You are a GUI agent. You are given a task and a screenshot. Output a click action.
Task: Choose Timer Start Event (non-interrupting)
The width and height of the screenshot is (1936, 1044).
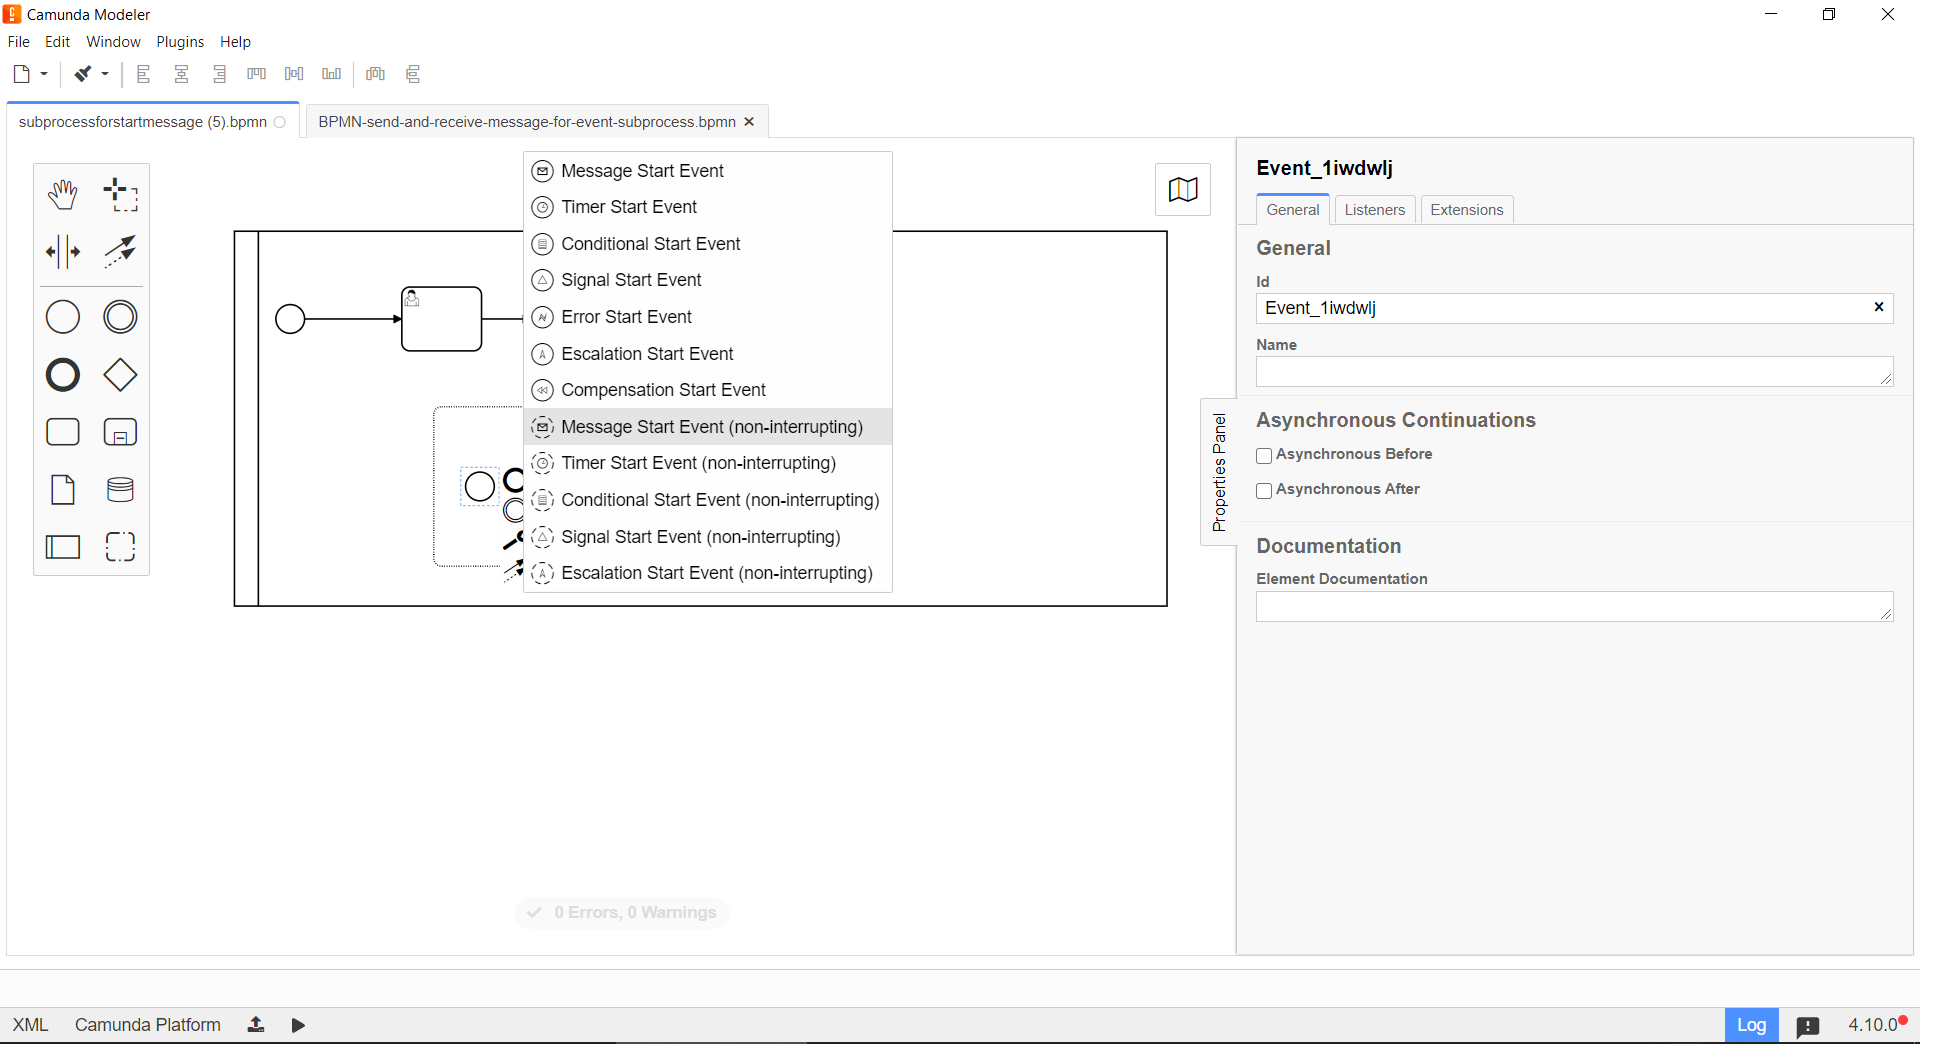pos(708,463)
